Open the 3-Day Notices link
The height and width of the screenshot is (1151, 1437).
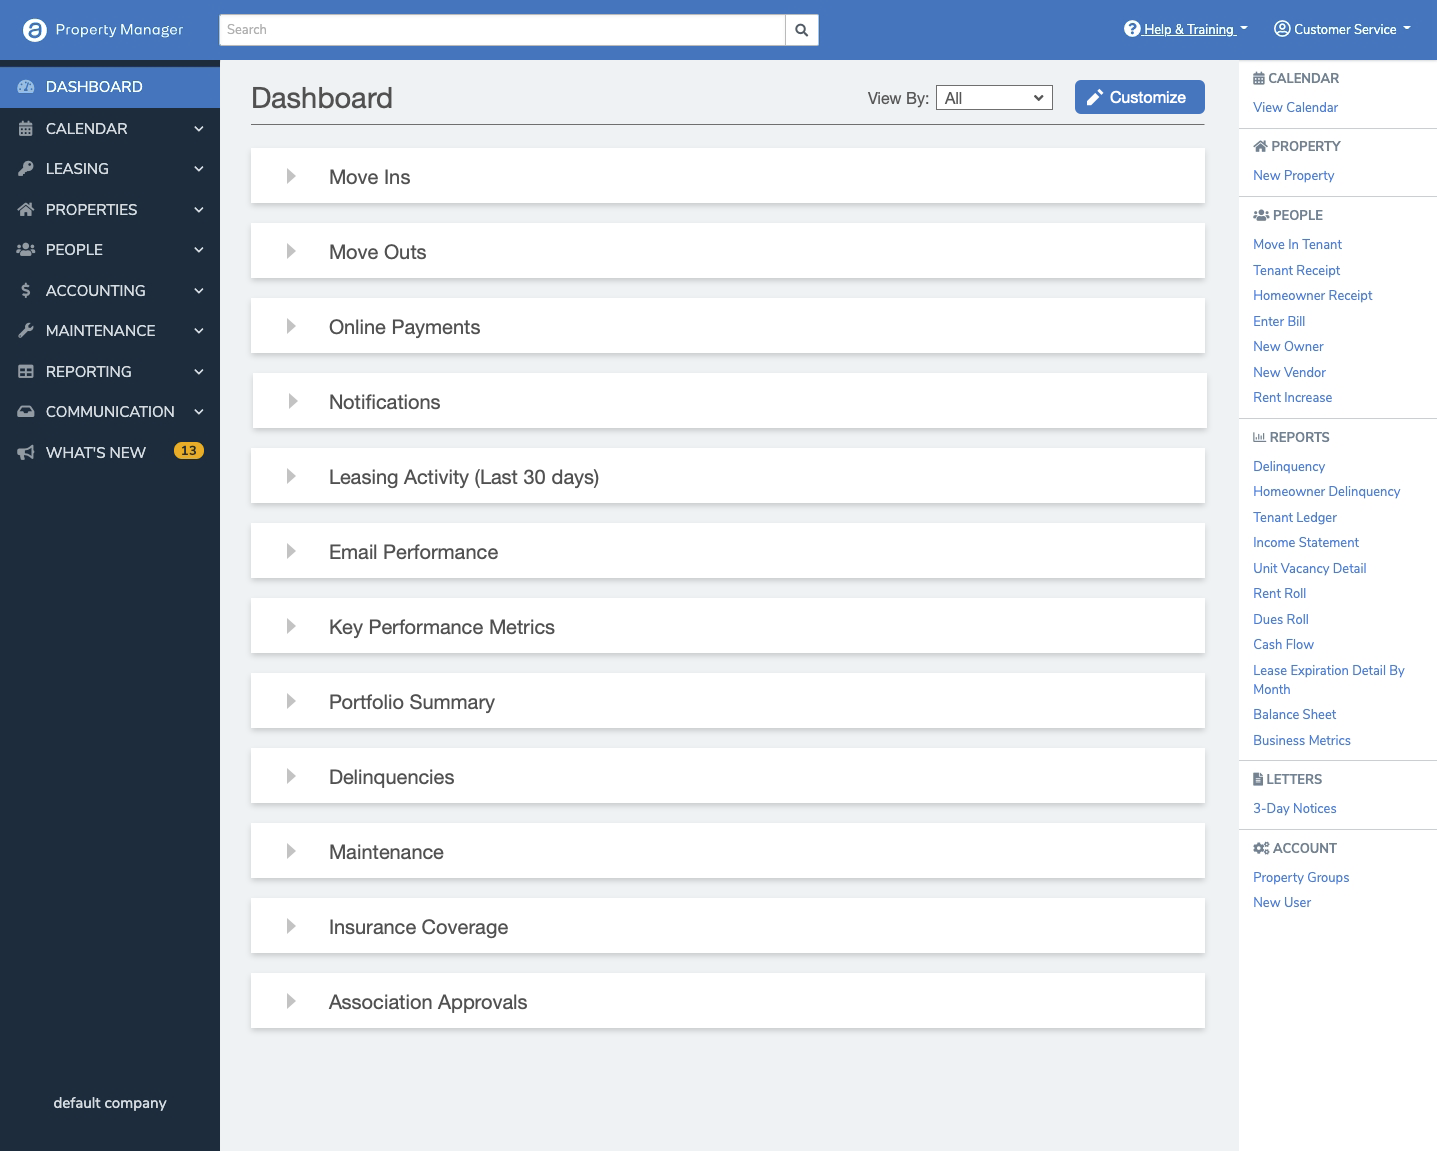point(1294,808)
